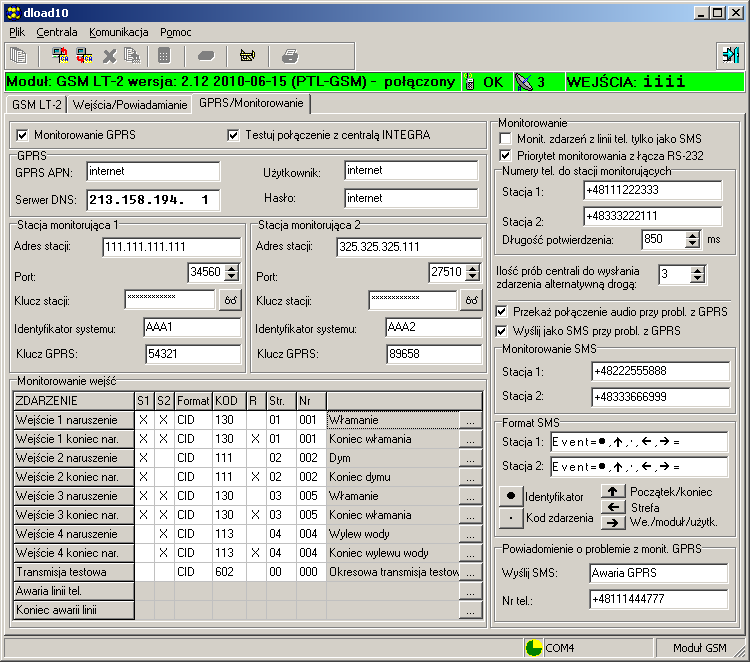This screenshot has width=750, height=662.
Task: Select Wejście 3 koniec nar. row header
Action: tap(74, 515)
